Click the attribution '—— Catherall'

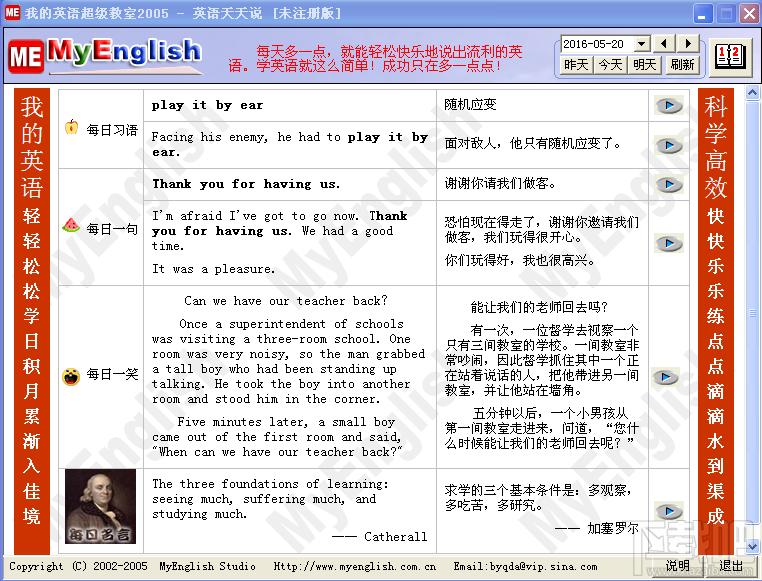coord(380,536)
